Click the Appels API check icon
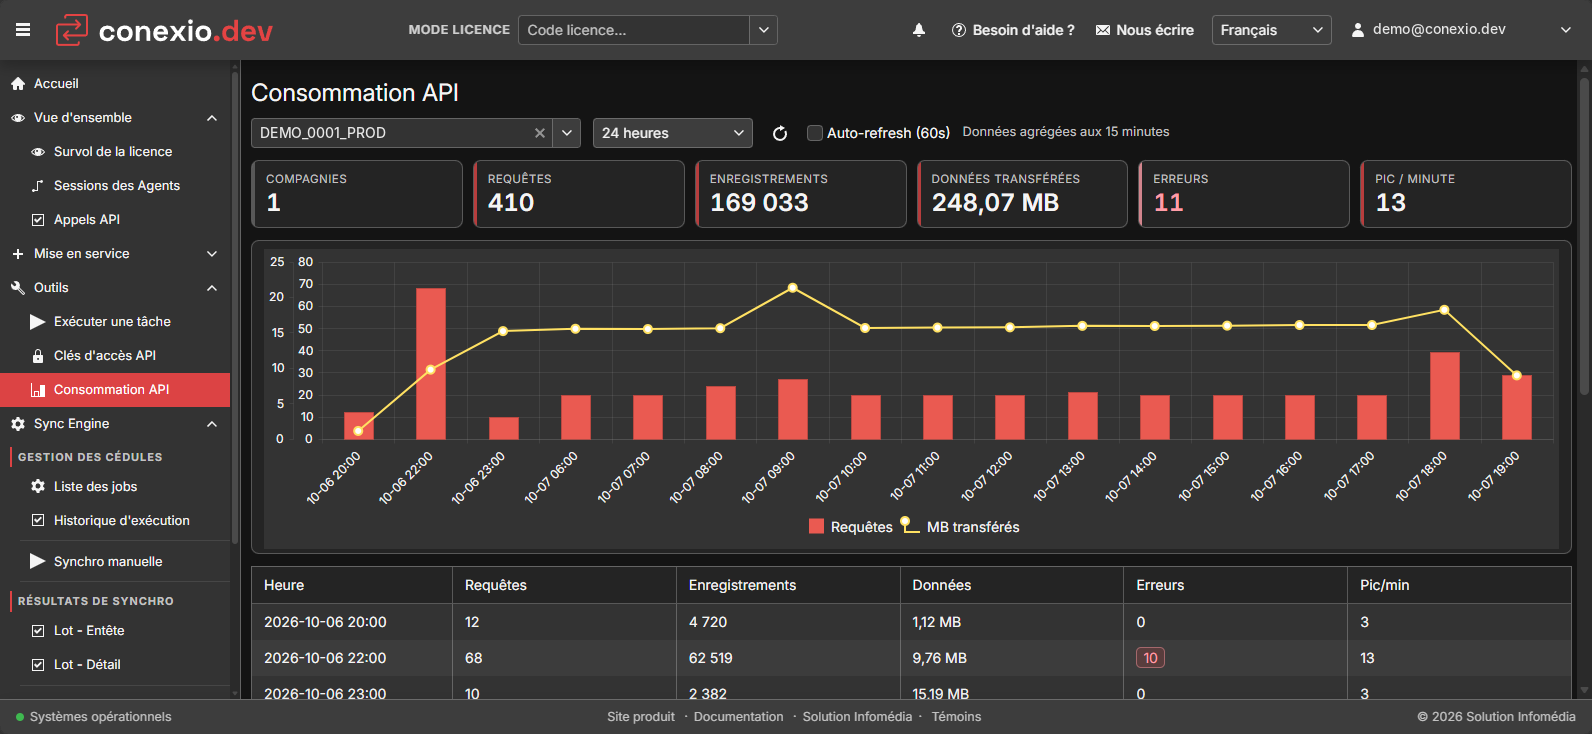Image resolution: width=1592 pixels, height=734 pixels. click(x=38, y=220)
